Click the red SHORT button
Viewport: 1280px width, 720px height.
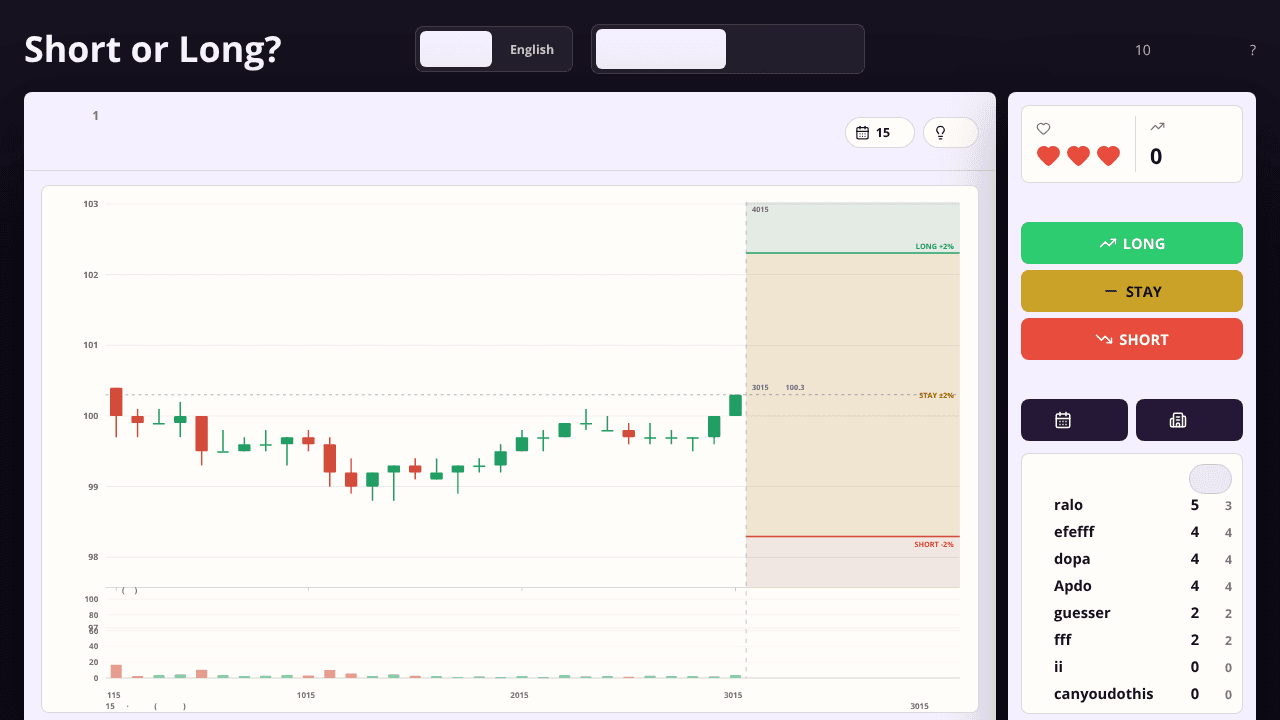[x=1132, y=339]
